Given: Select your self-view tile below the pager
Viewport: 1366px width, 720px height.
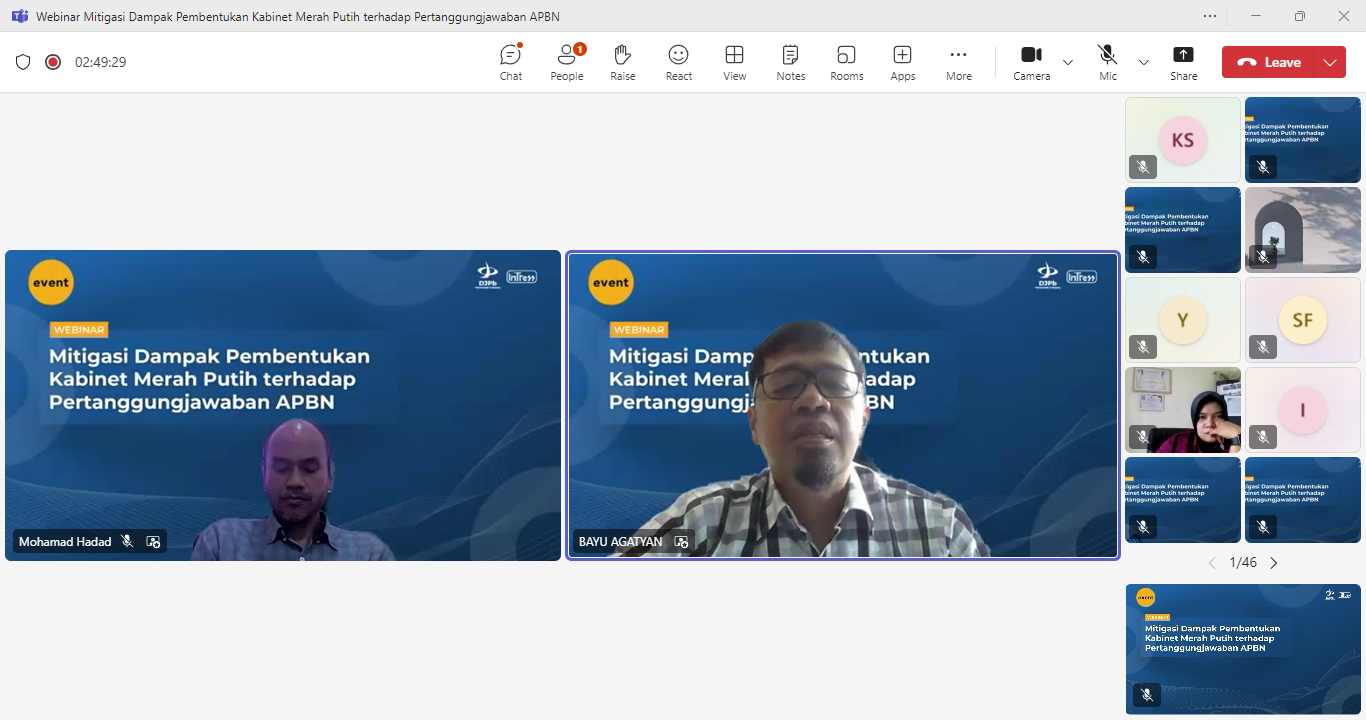Looking at the screenshot, I should coord(1243,649).
